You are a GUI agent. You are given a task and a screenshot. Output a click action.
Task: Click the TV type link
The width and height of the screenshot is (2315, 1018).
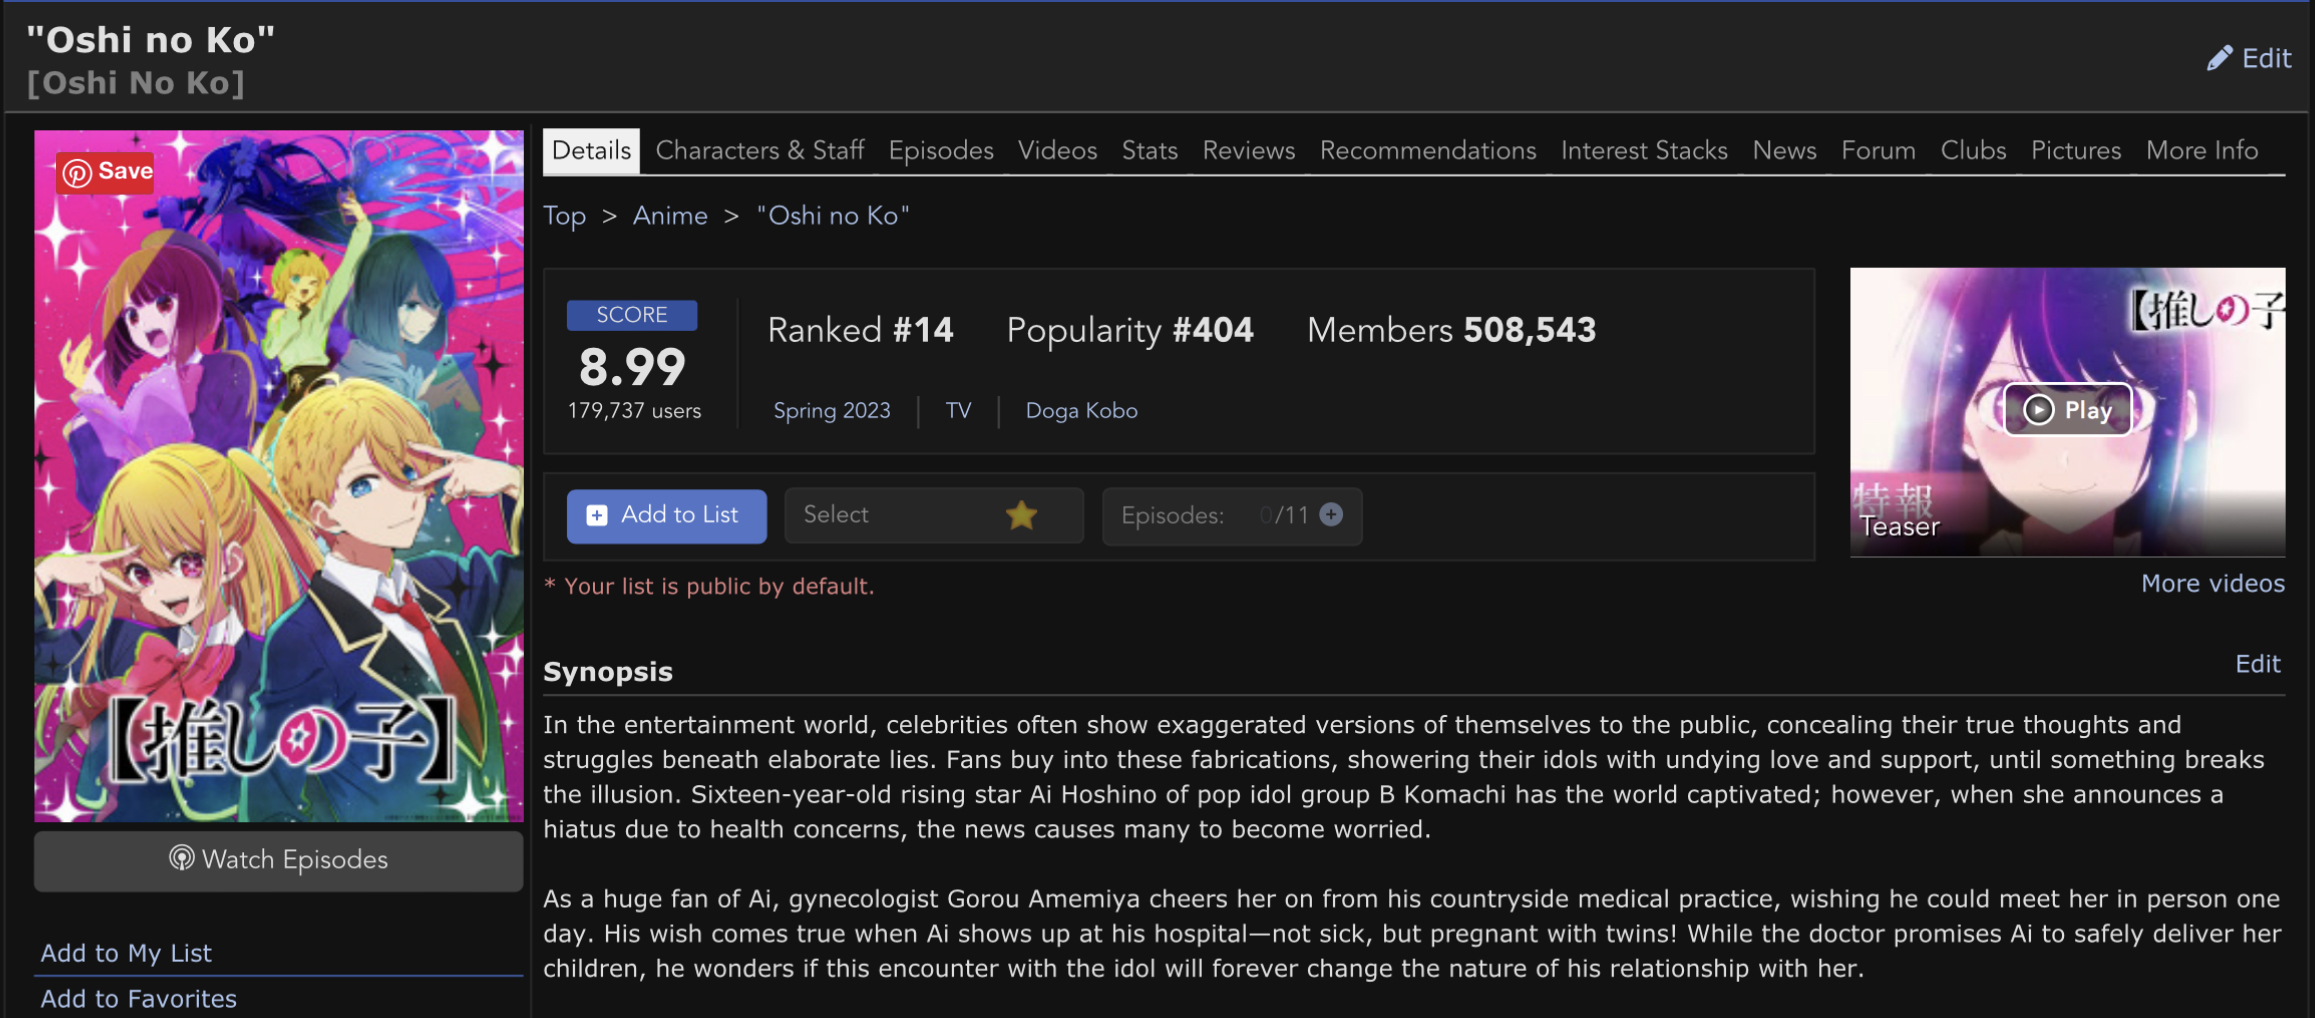point(958,411)
